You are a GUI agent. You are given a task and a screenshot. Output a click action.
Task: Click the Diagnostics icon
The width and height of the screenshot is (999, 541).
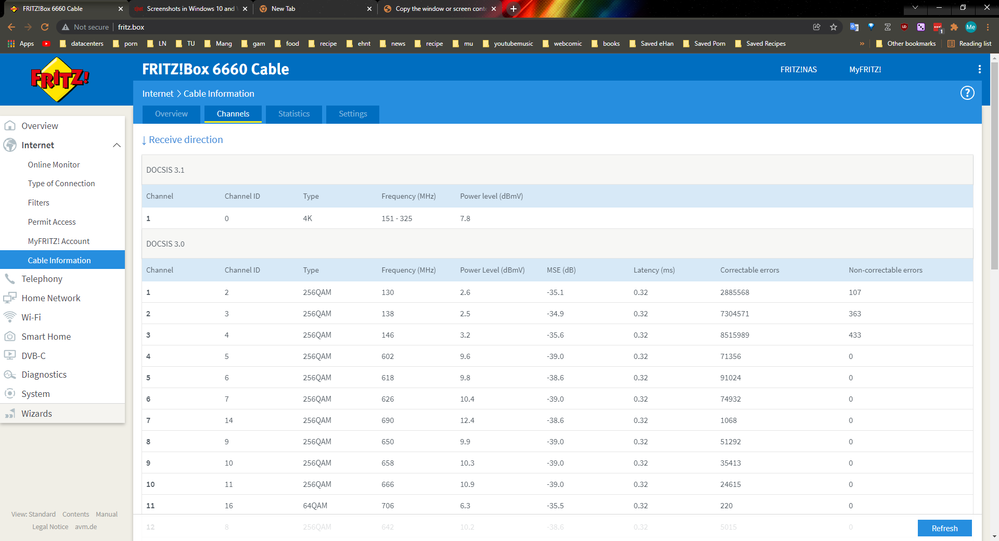coord(10,374)
